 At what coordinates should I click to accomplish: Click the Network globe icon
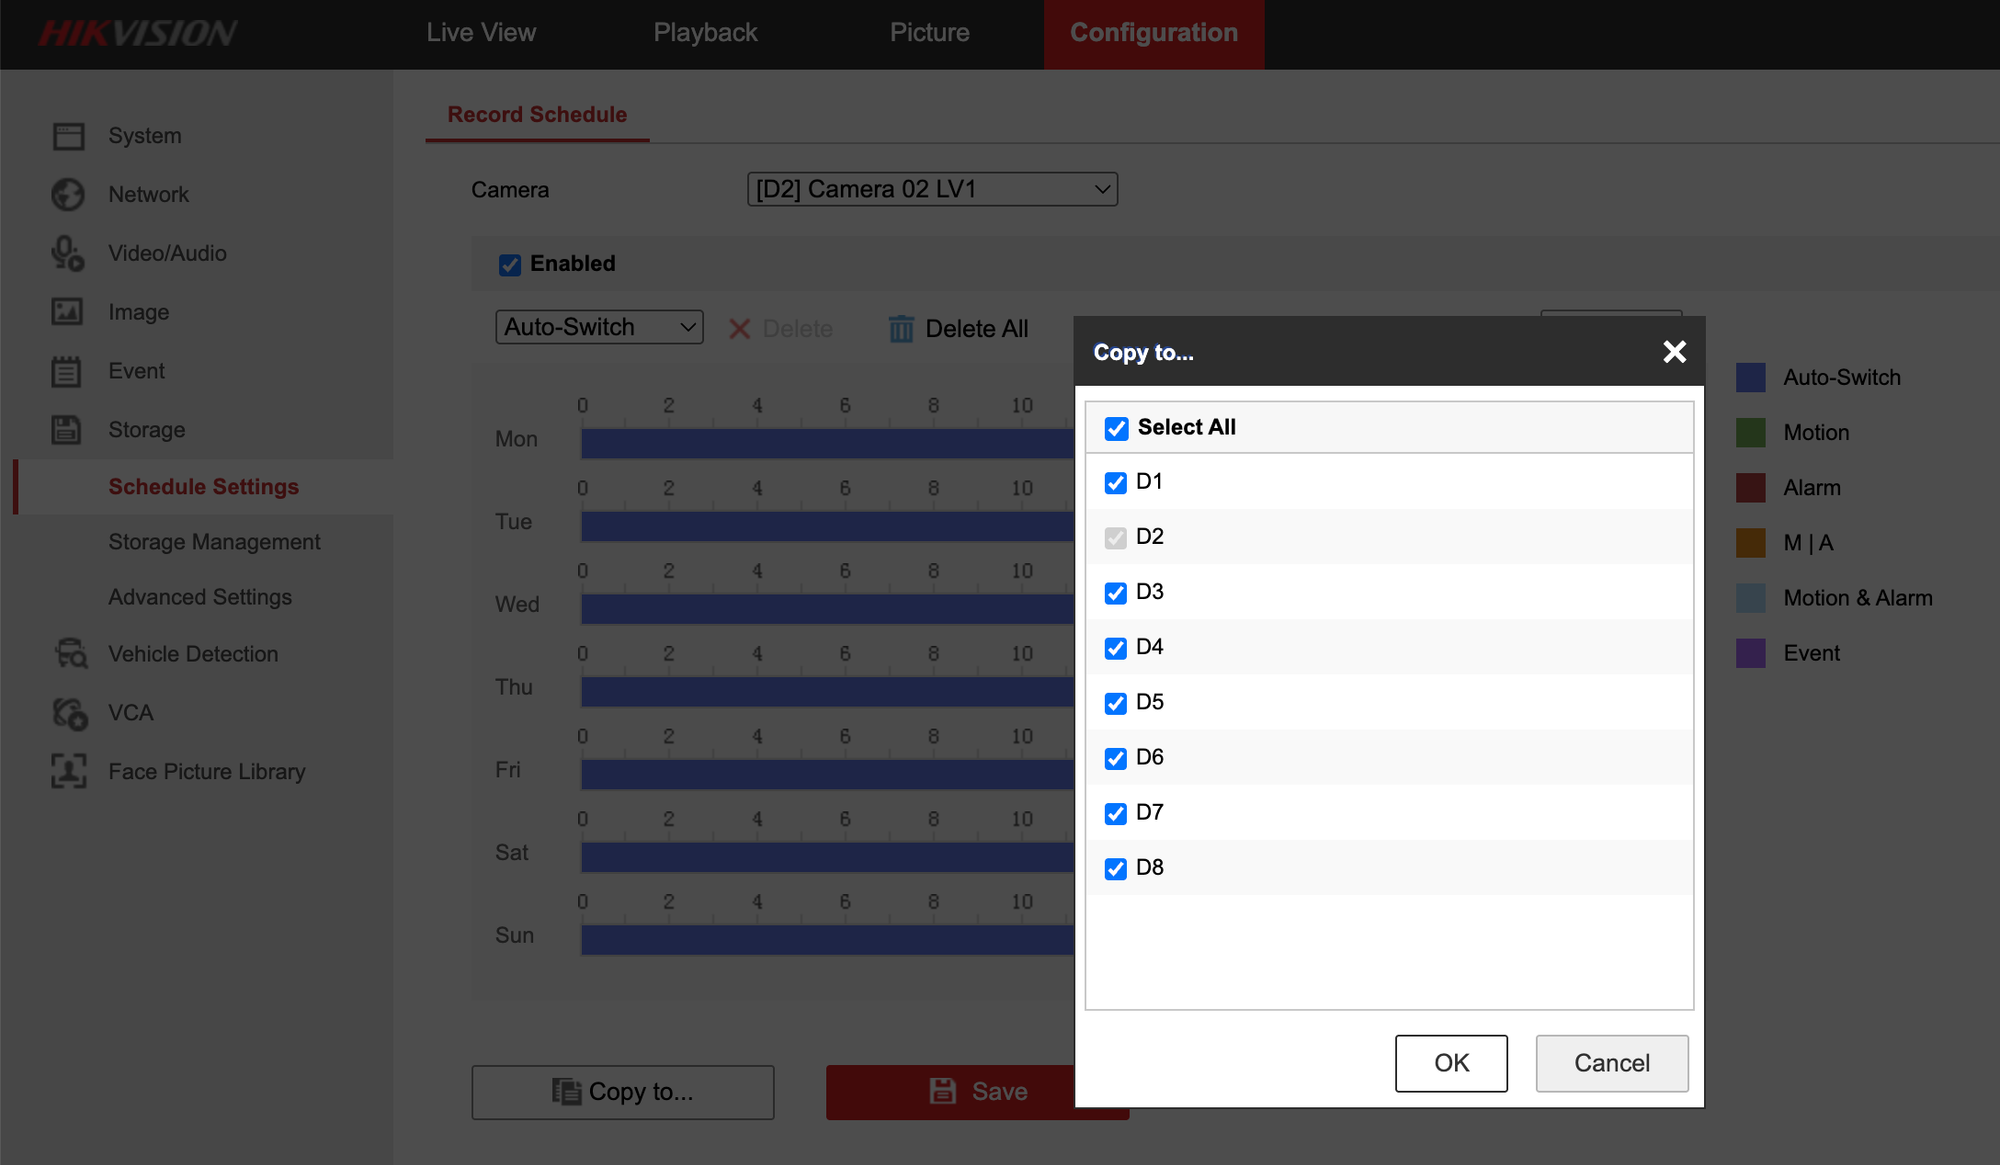(x=68, y=194)
